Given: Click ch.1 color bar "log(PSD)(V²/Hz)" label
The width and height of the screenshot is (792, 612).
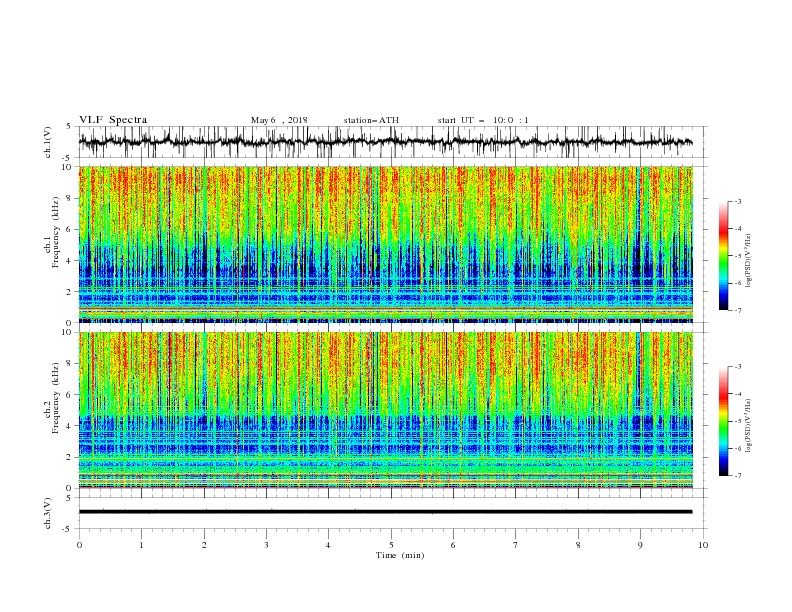Looking at the screenshot, I should pyautogui.click(x=749, y=261).
